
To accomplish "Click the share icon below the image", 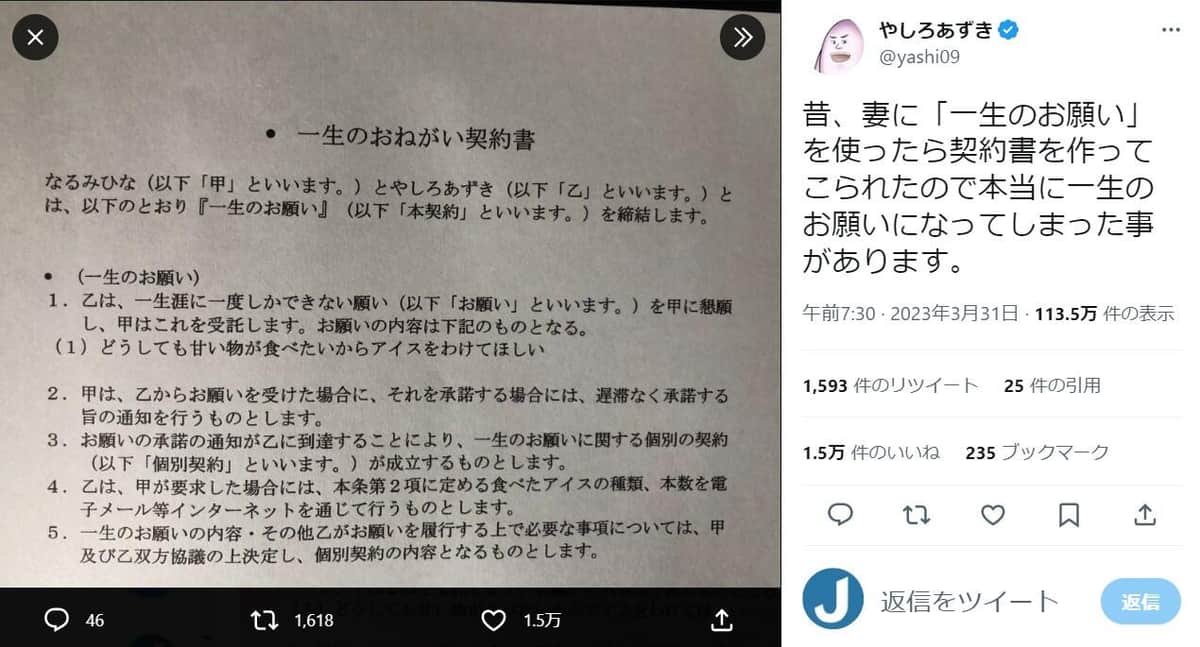I will click(x=722, y=620).
